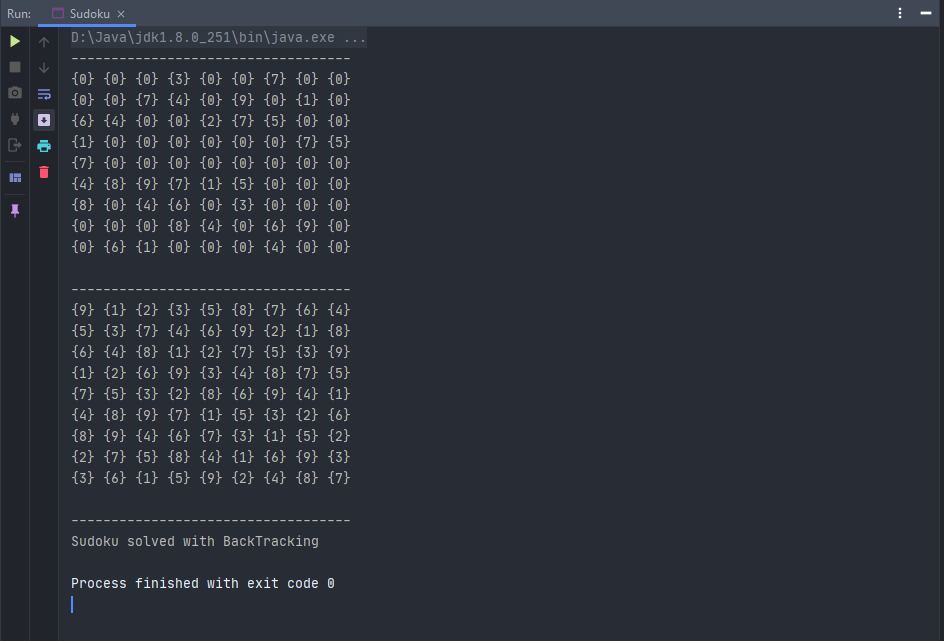Open the three-dot options menu
Viewport: 944px width, 641px height.
point(898,13)
